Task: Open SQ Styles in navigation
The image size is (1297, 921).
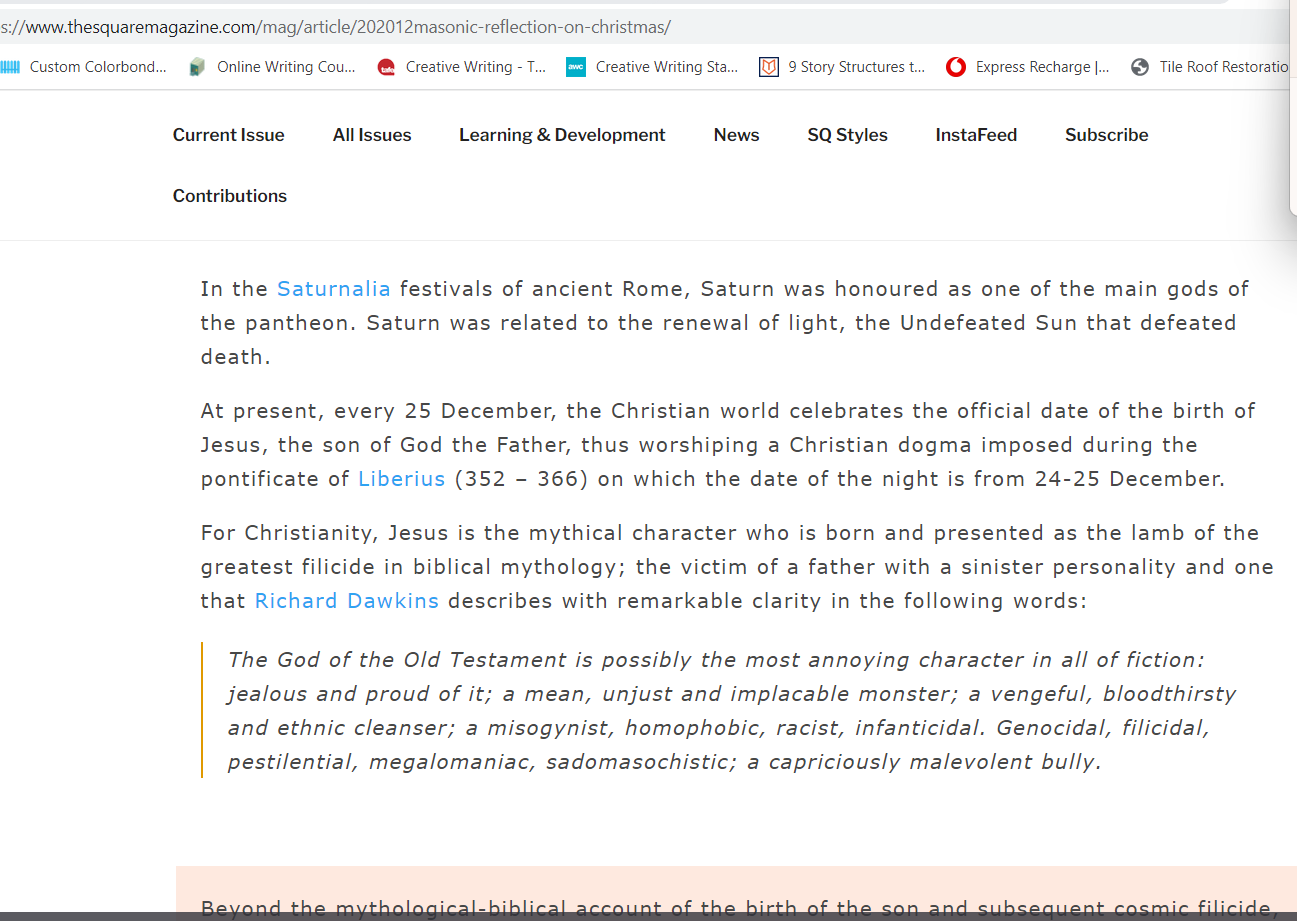Action: (x=847, y=135)
